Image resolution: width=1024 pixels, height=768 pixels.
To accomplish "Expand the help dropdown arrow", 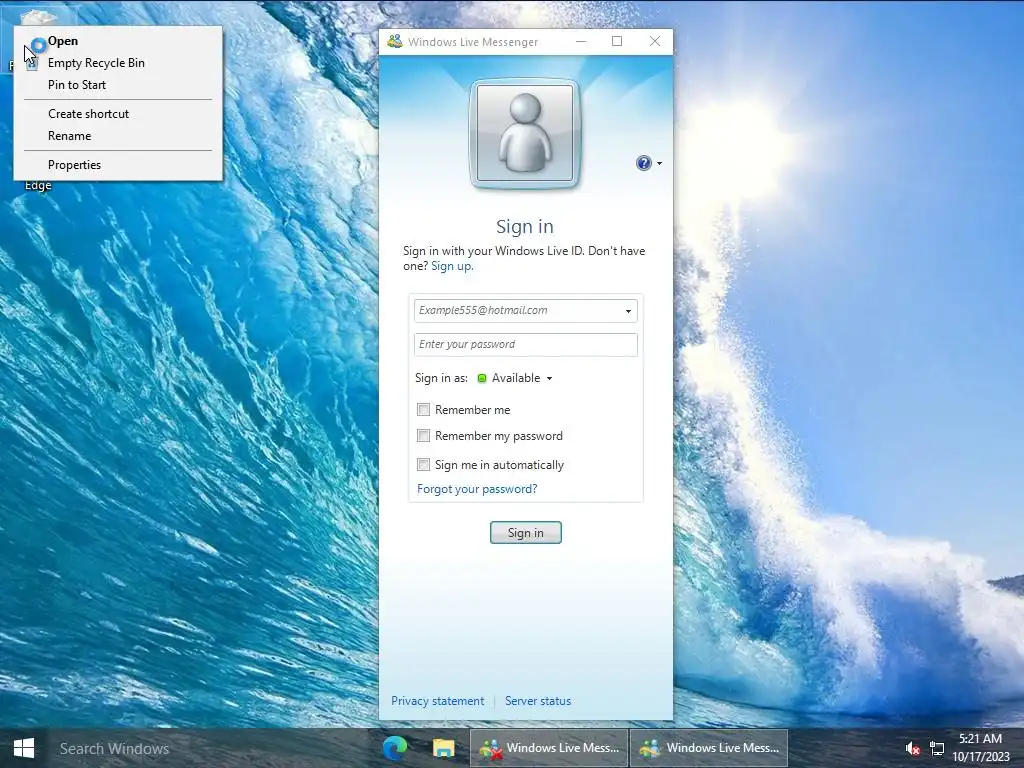I will point(660,163).
